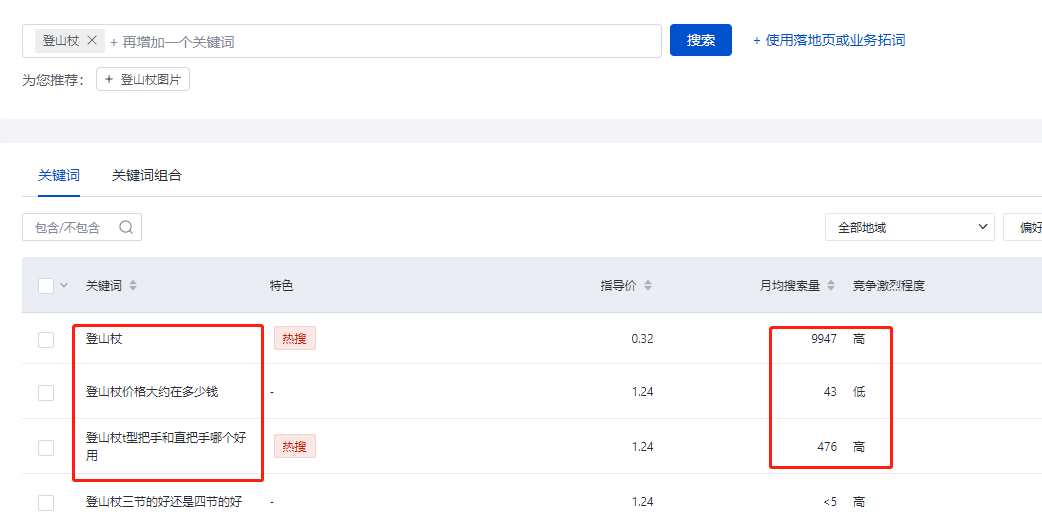The height and width of the screenshot is (522, 1042).
Task: Sort by 指导价 column arrows
Action: [648, 286]
